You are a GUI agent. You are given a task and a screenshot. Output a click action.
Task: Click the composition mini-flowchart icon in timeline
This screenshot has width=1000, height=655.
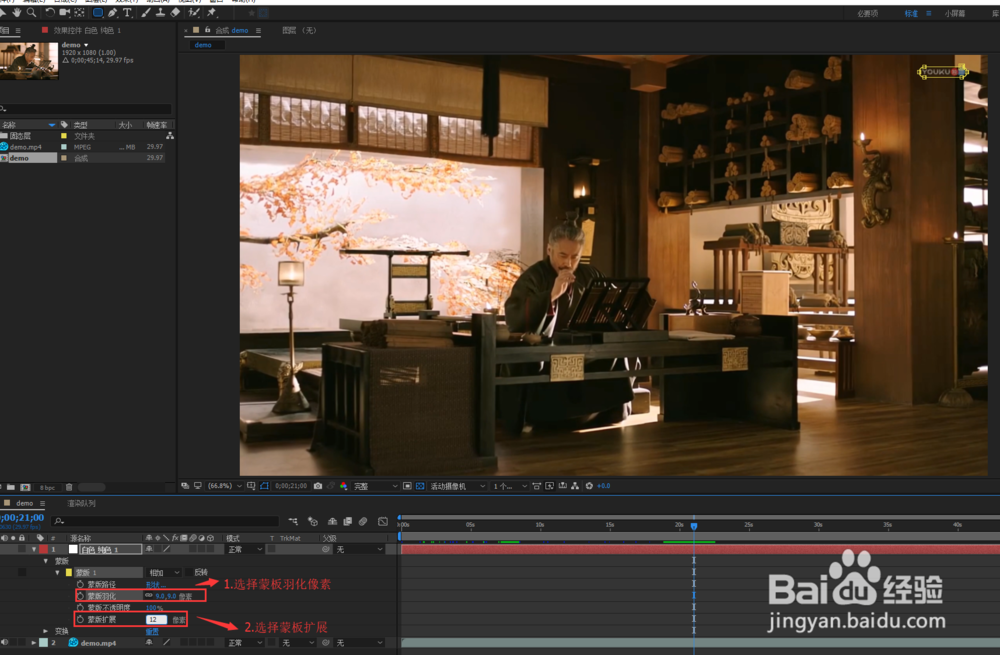click(x=293, y=521)
